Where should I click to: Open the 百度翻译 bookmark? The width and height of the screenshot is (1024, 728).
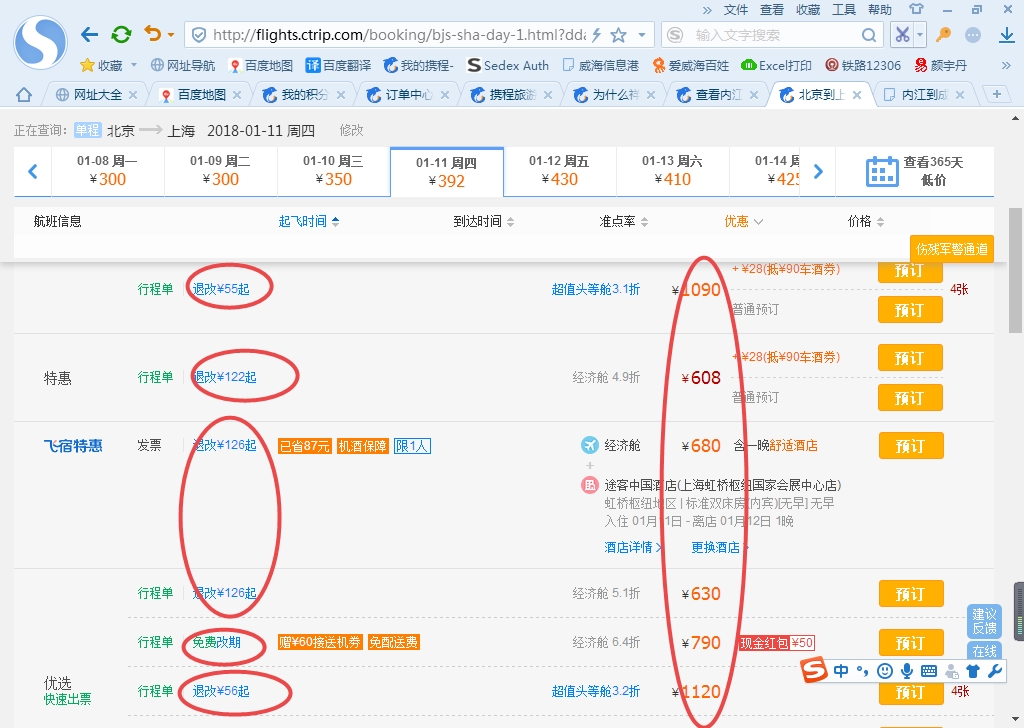[338, 65]
